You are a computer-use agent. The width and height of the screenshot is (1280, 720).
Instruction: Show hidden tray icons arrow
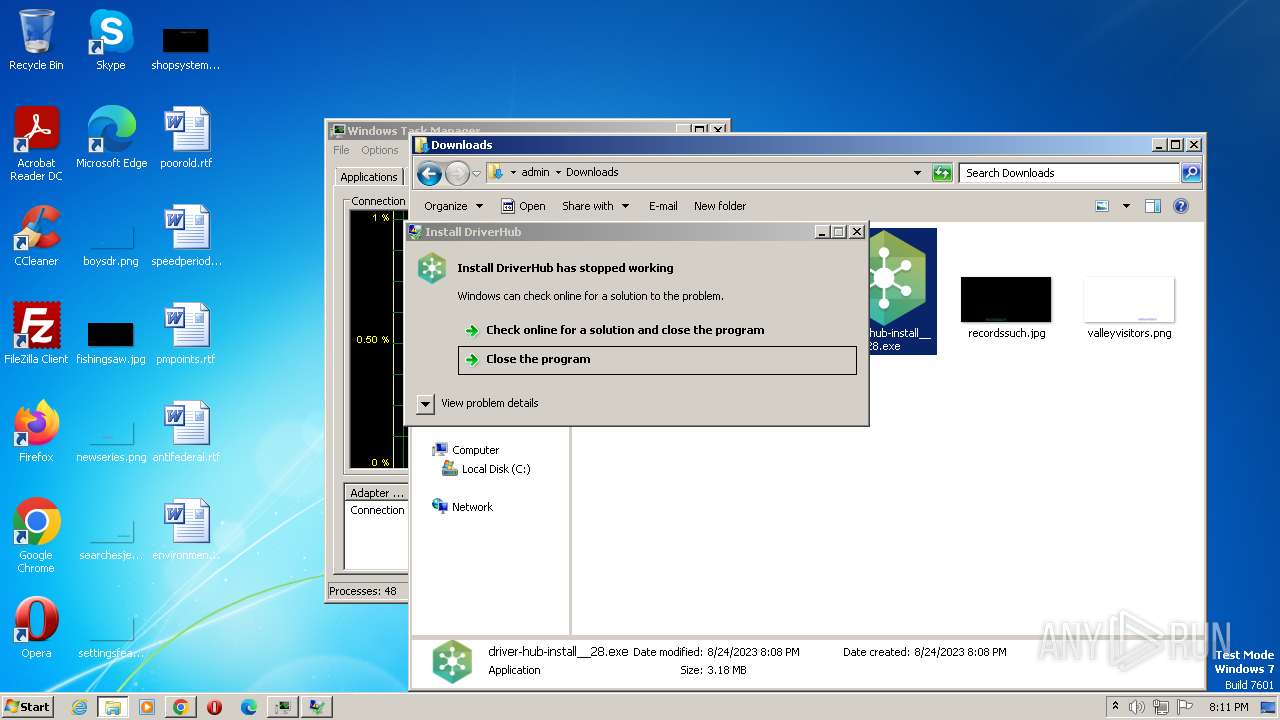coord(1115,706)
